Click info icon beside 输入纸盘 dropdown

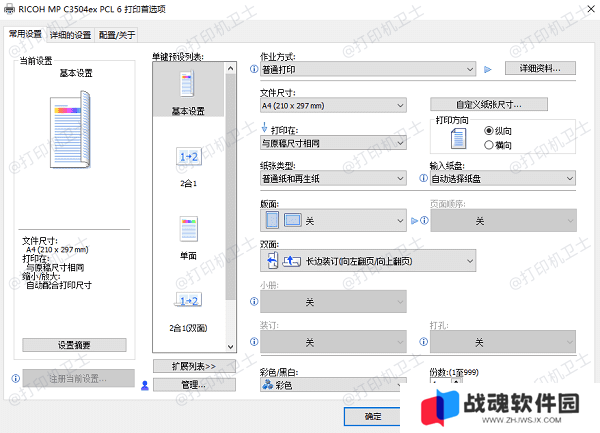coord(423,178)
